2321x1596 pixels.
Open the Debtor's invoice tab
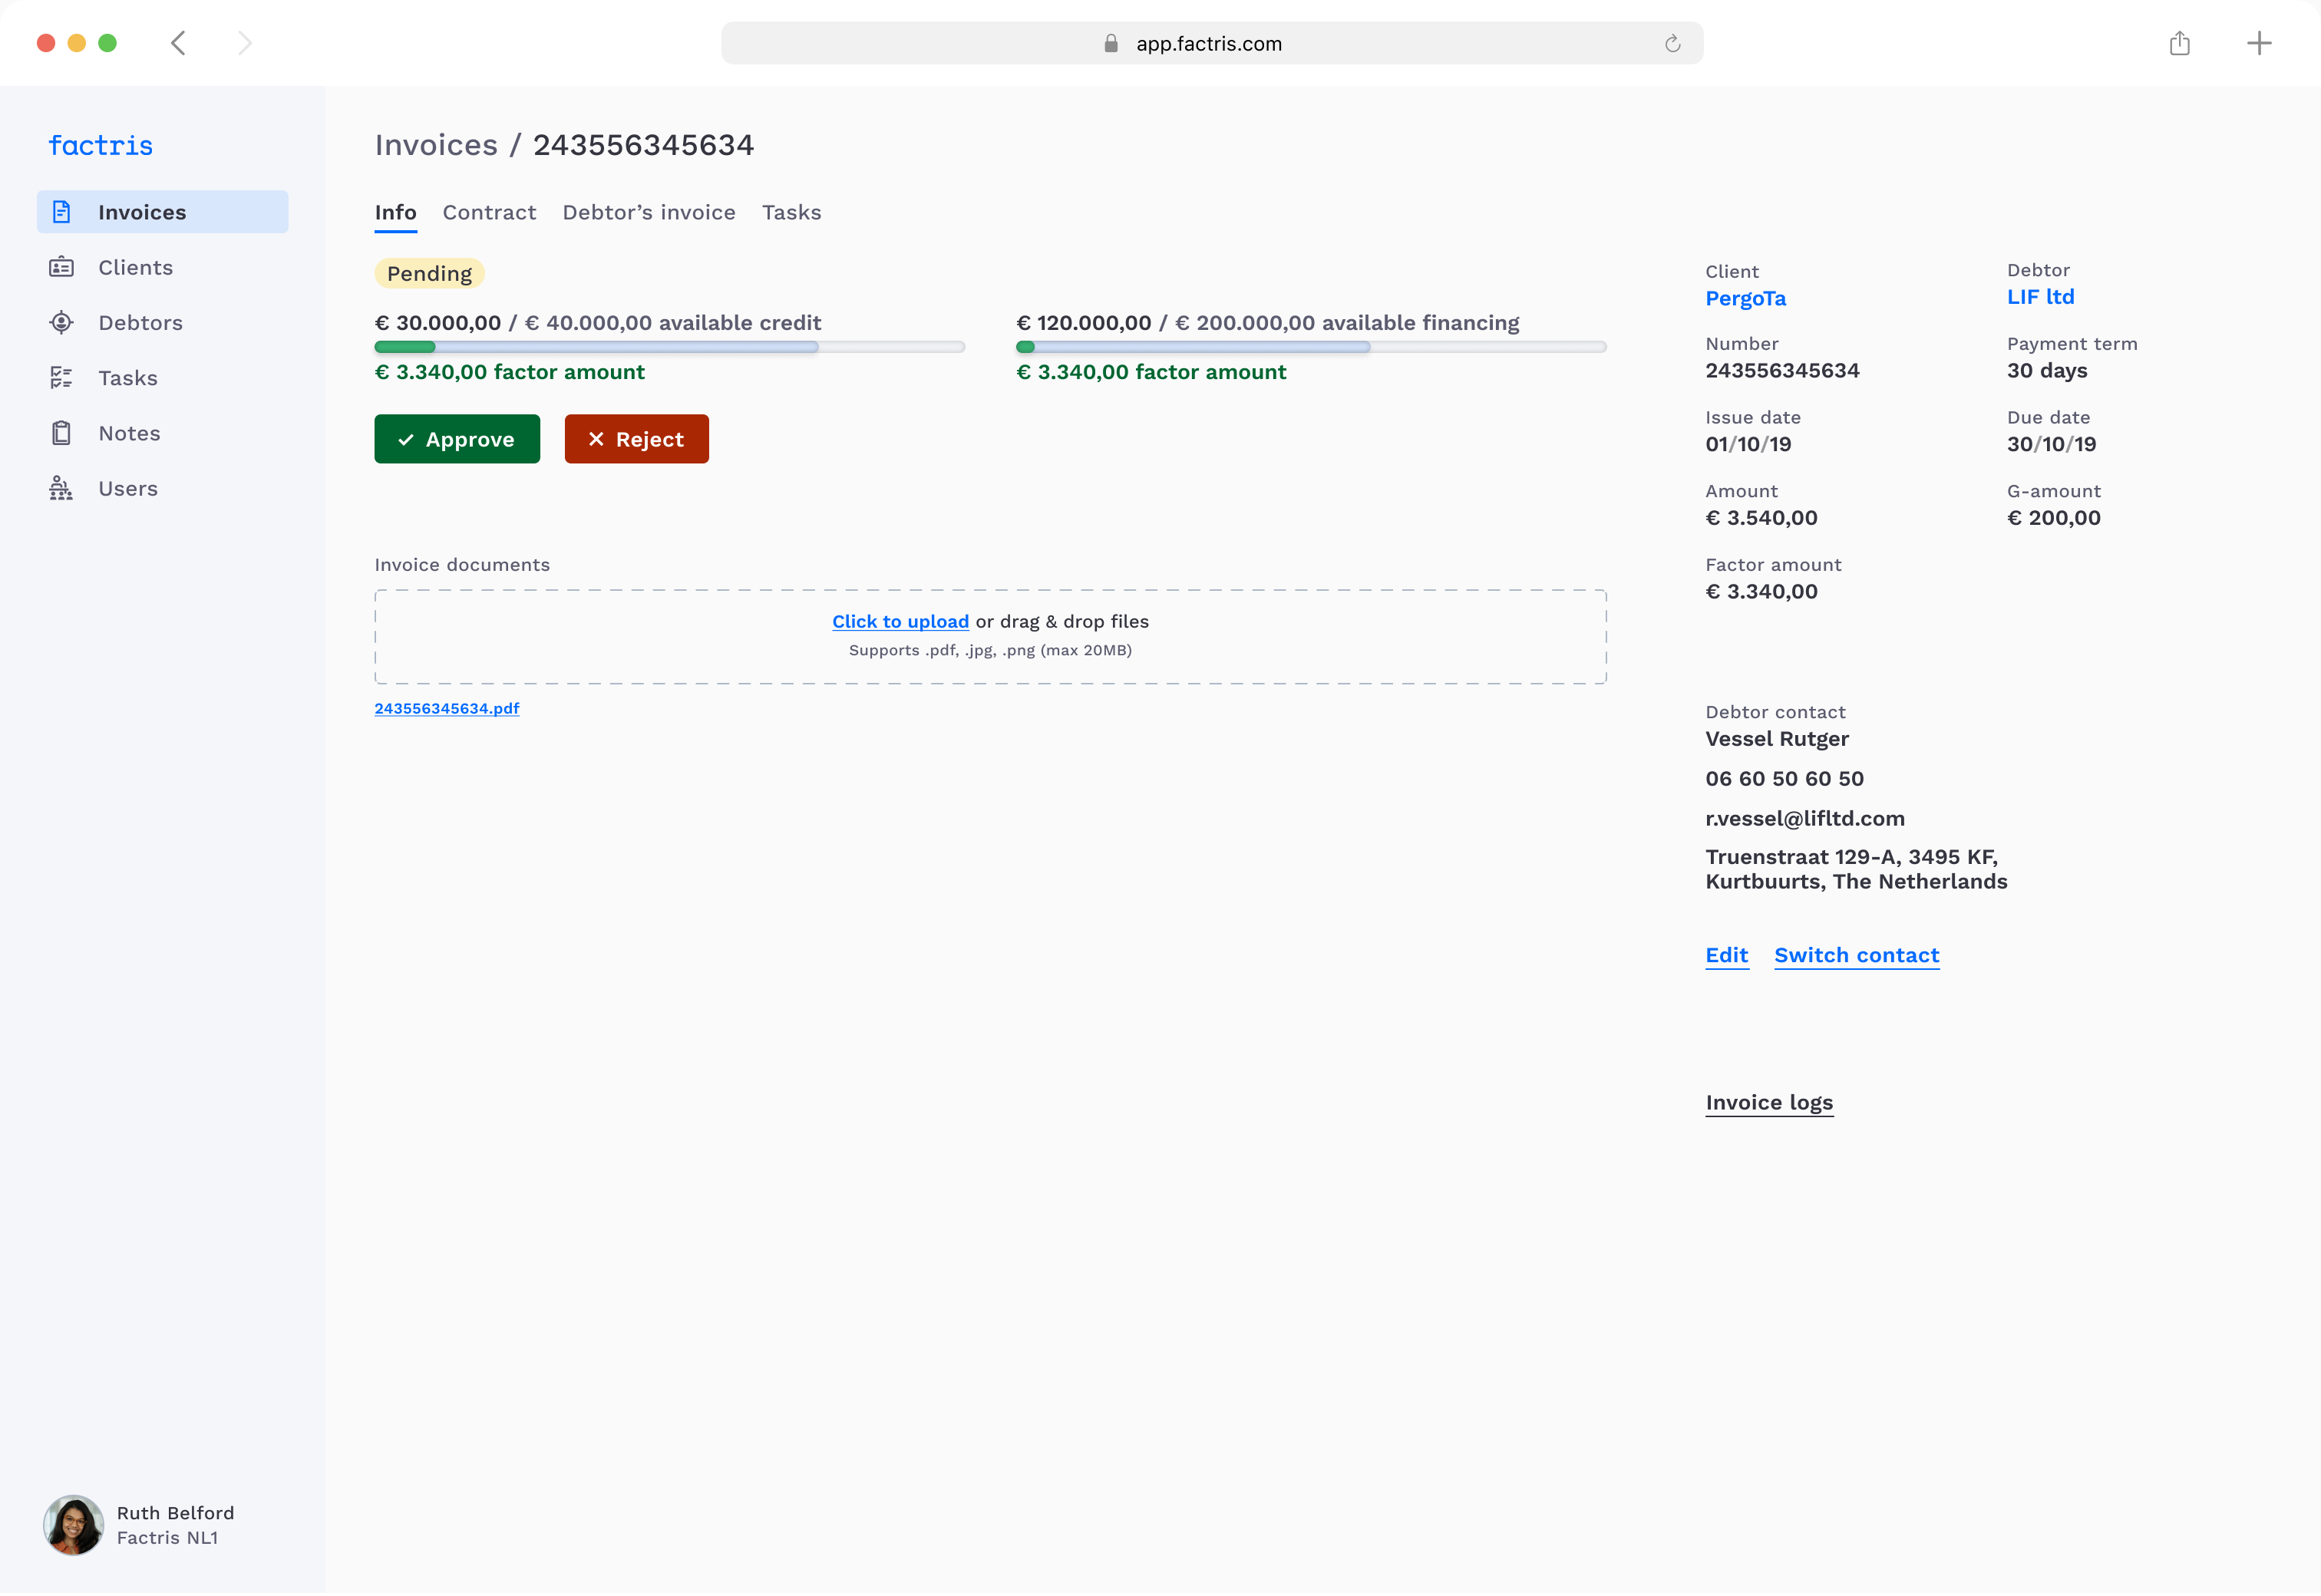point(648,212)
